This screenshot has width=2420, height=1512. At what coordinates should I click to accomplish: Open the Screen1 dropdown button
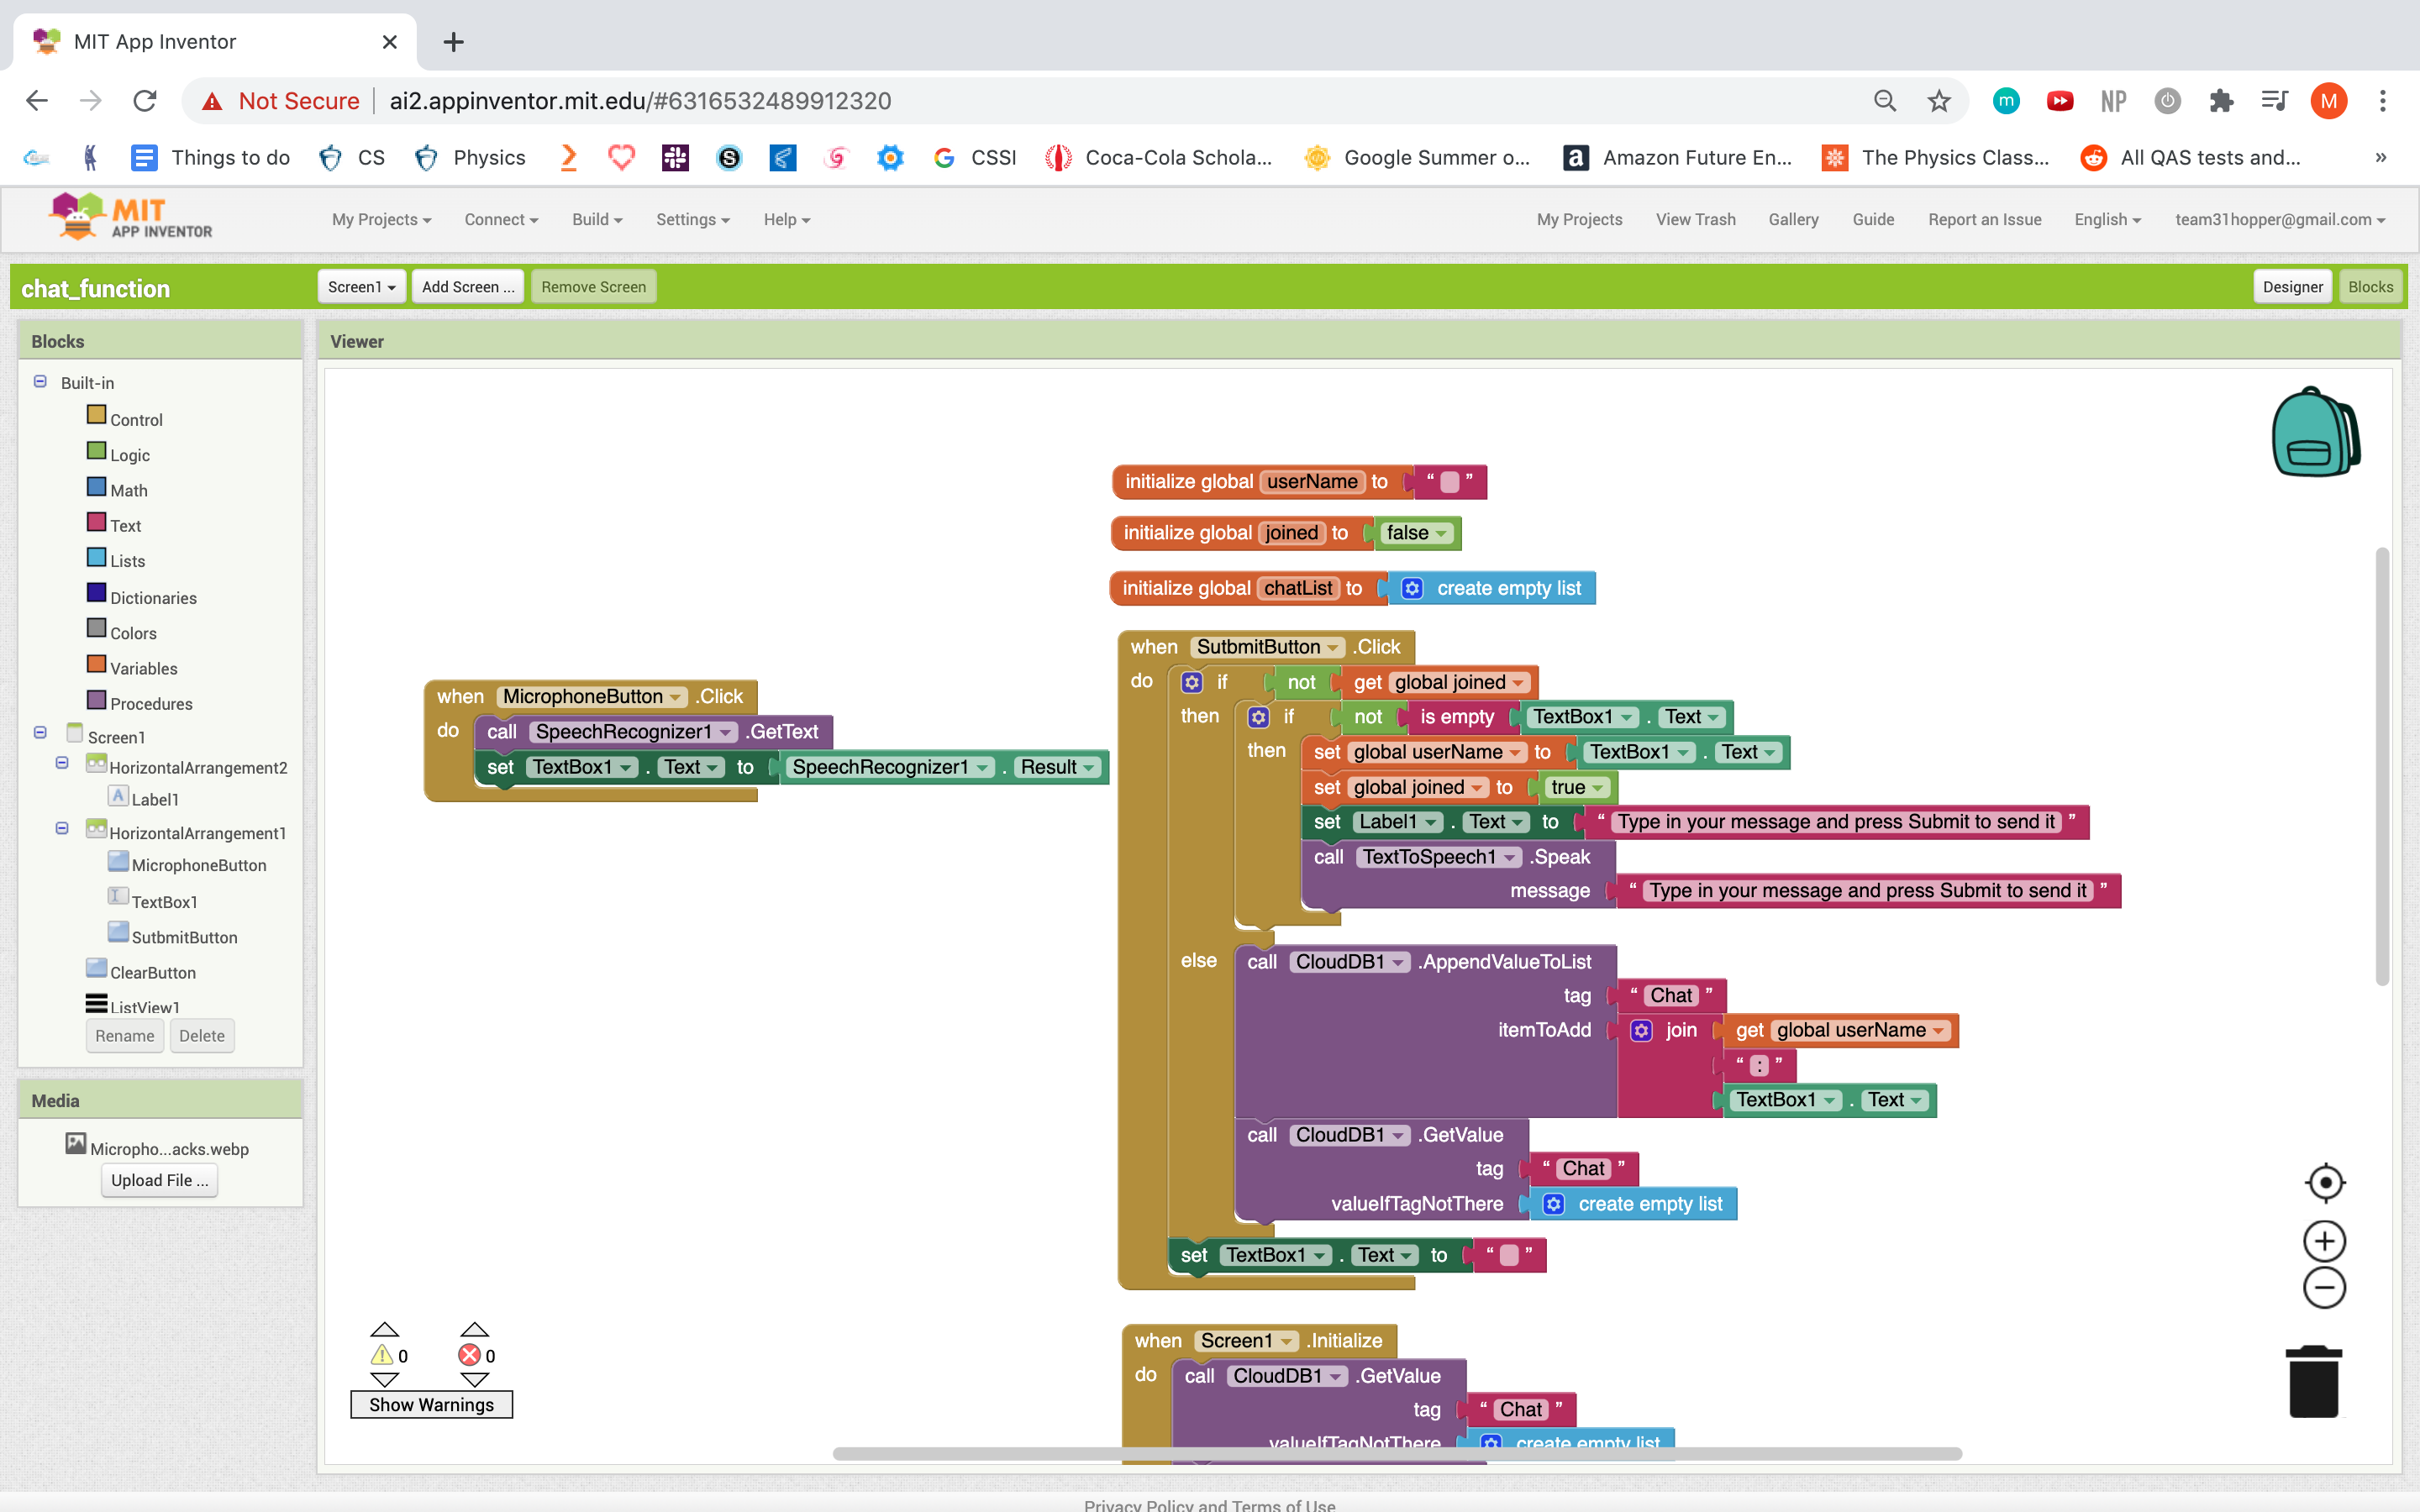coord(362,287)
